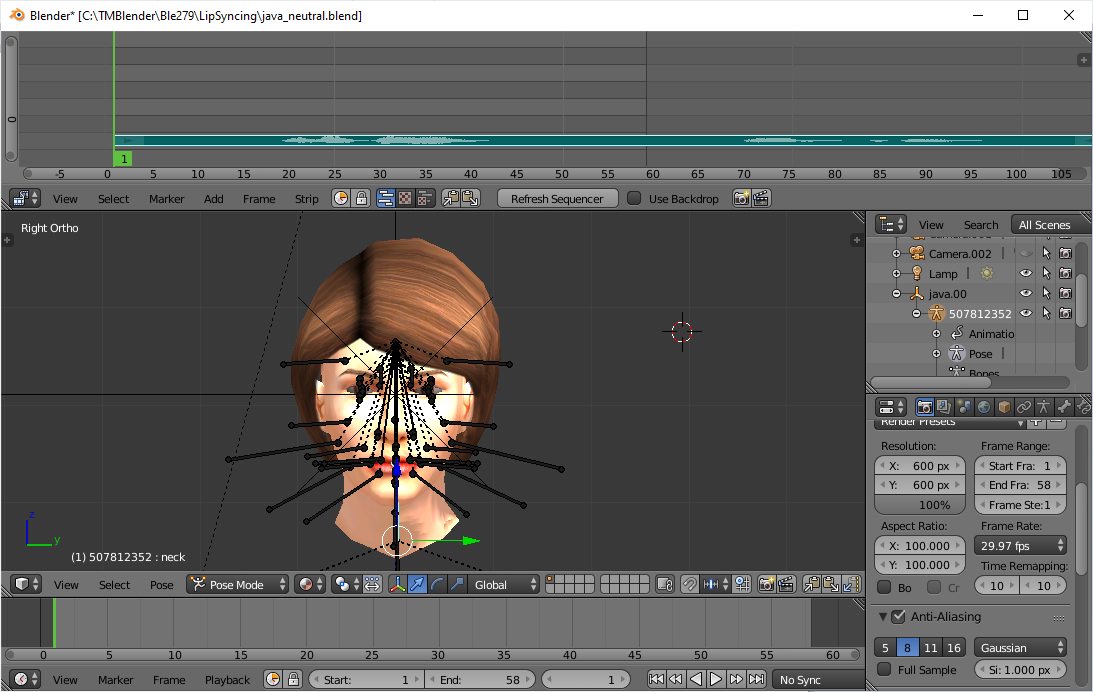Click 3D view OpenGL render animation icon
Screen dimensions: 1093x692
click(x=786, y=585)
